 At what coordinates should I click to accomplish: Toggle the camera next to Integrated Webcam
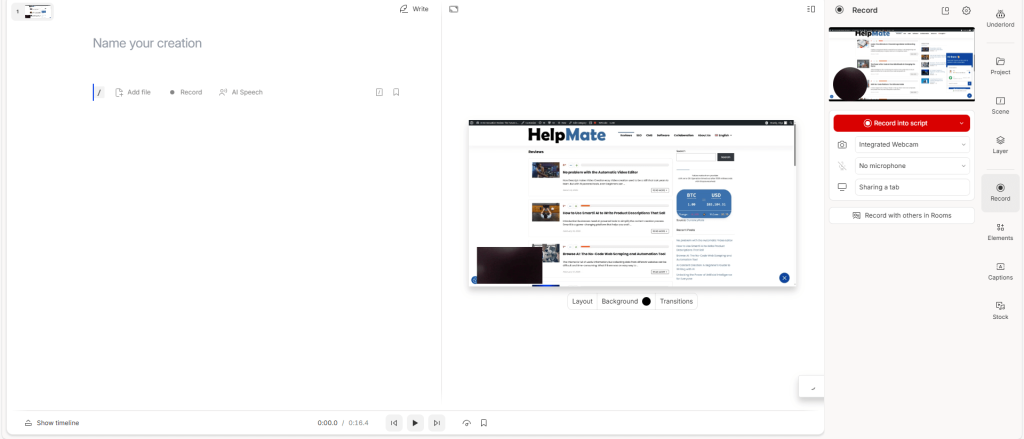click(x=842, y=145)
